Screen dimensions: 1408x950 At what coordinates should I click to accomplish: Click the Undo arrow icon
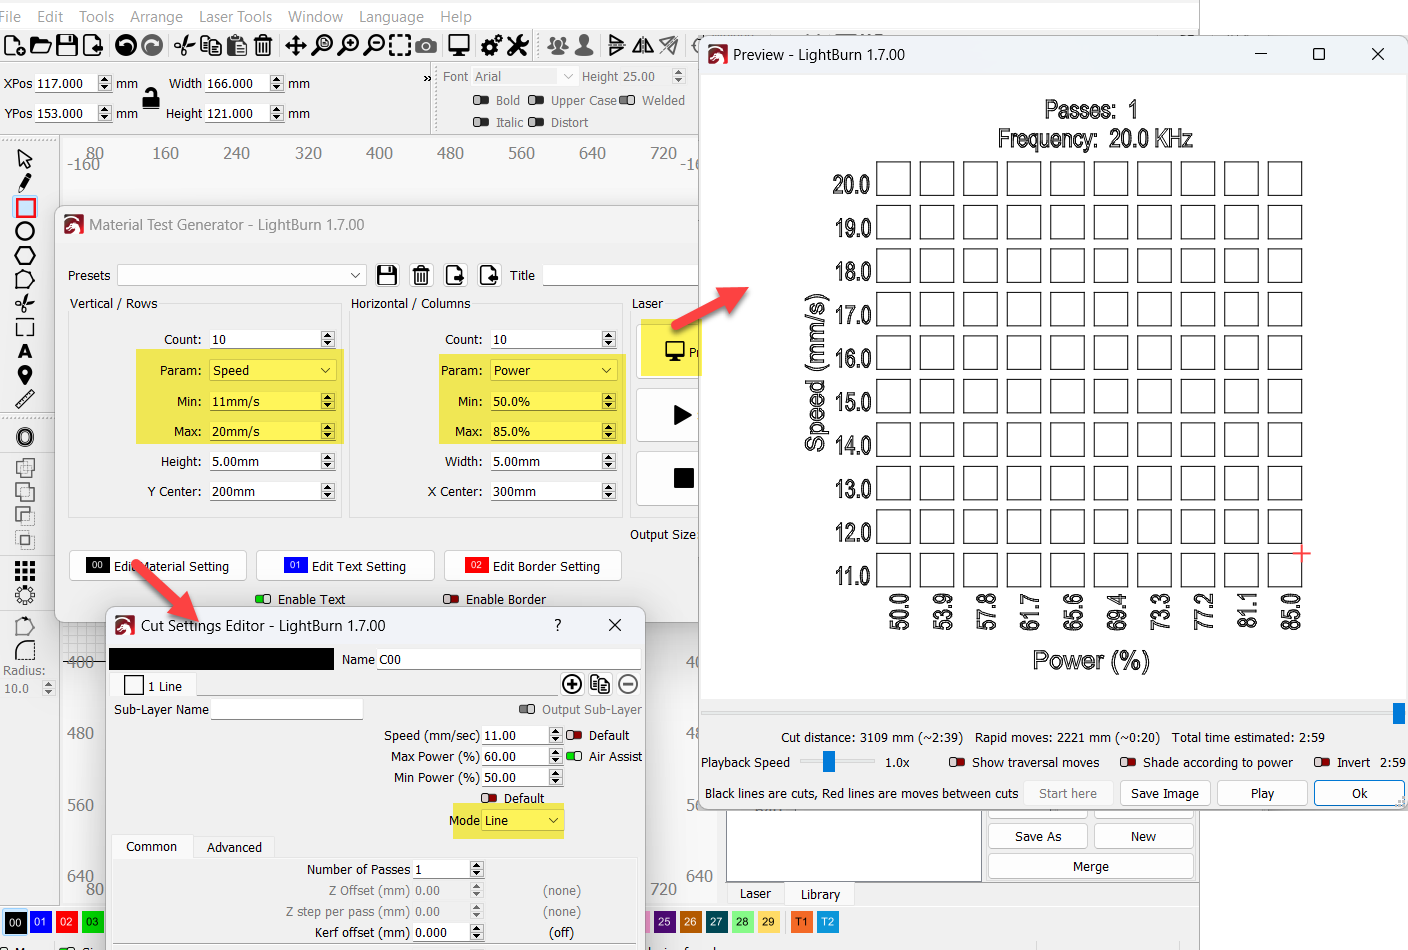[126, 45]
